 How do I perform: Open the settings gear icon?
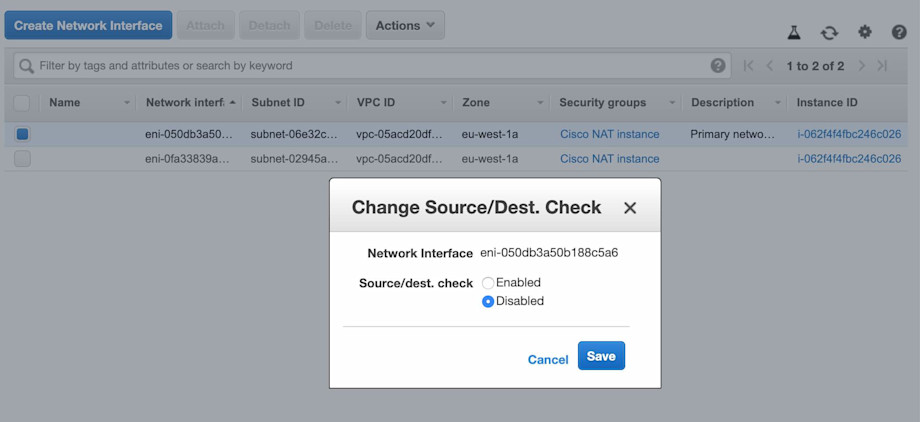[x=865, y=32]
